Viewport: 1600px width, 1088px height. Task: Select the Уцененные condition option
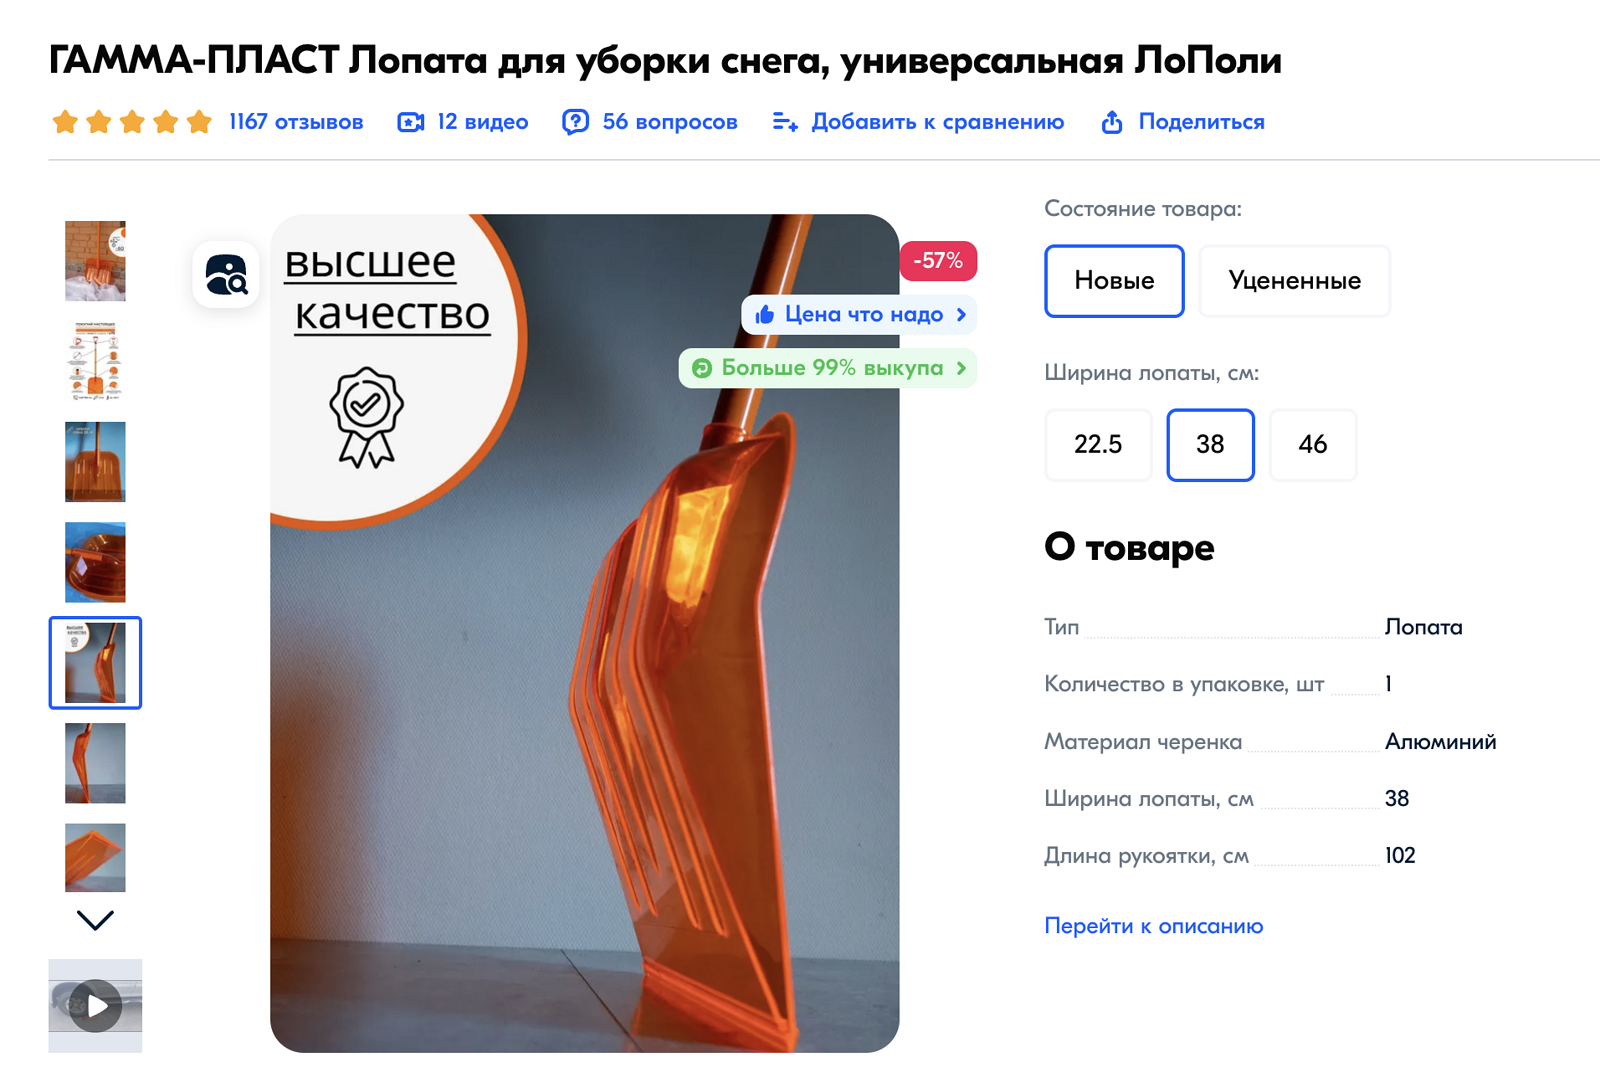point(1294,281)
